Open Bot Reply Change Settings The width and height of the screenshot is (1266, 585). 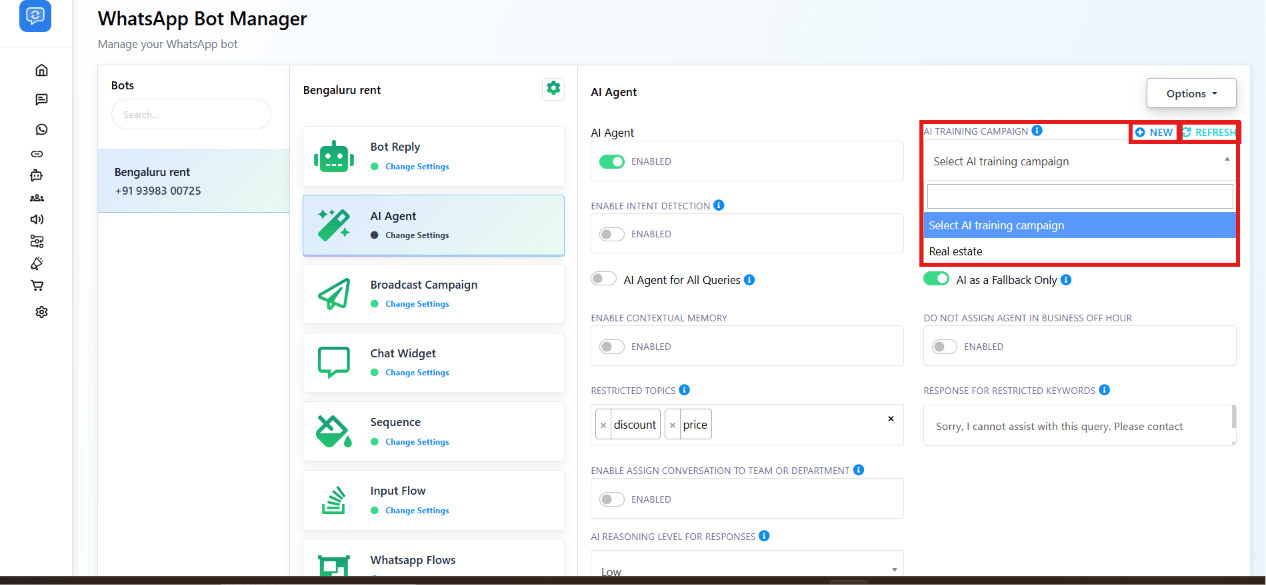click(417, 167)
